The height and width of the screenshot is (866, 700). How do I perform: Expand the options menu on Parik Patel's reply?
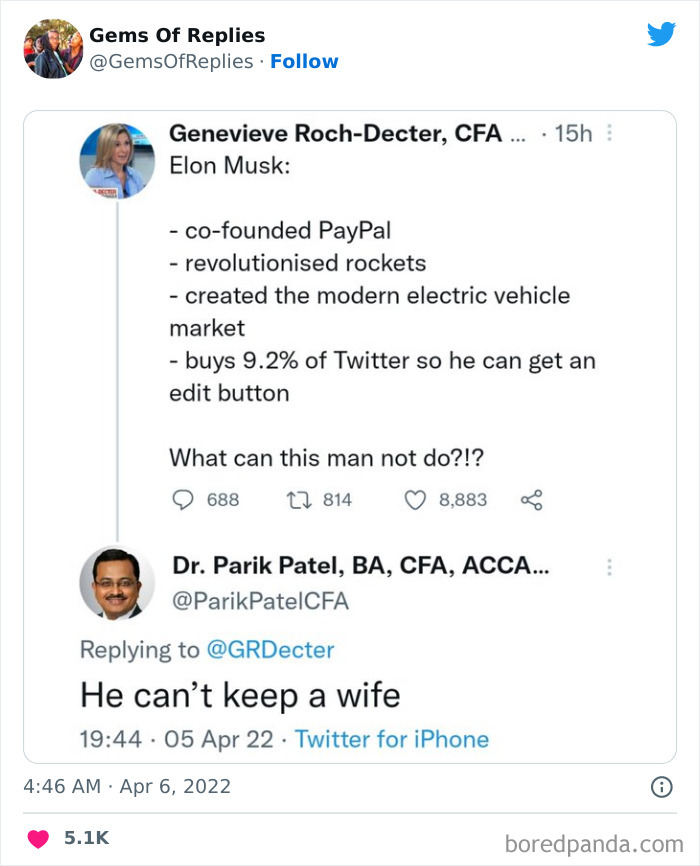609,567
